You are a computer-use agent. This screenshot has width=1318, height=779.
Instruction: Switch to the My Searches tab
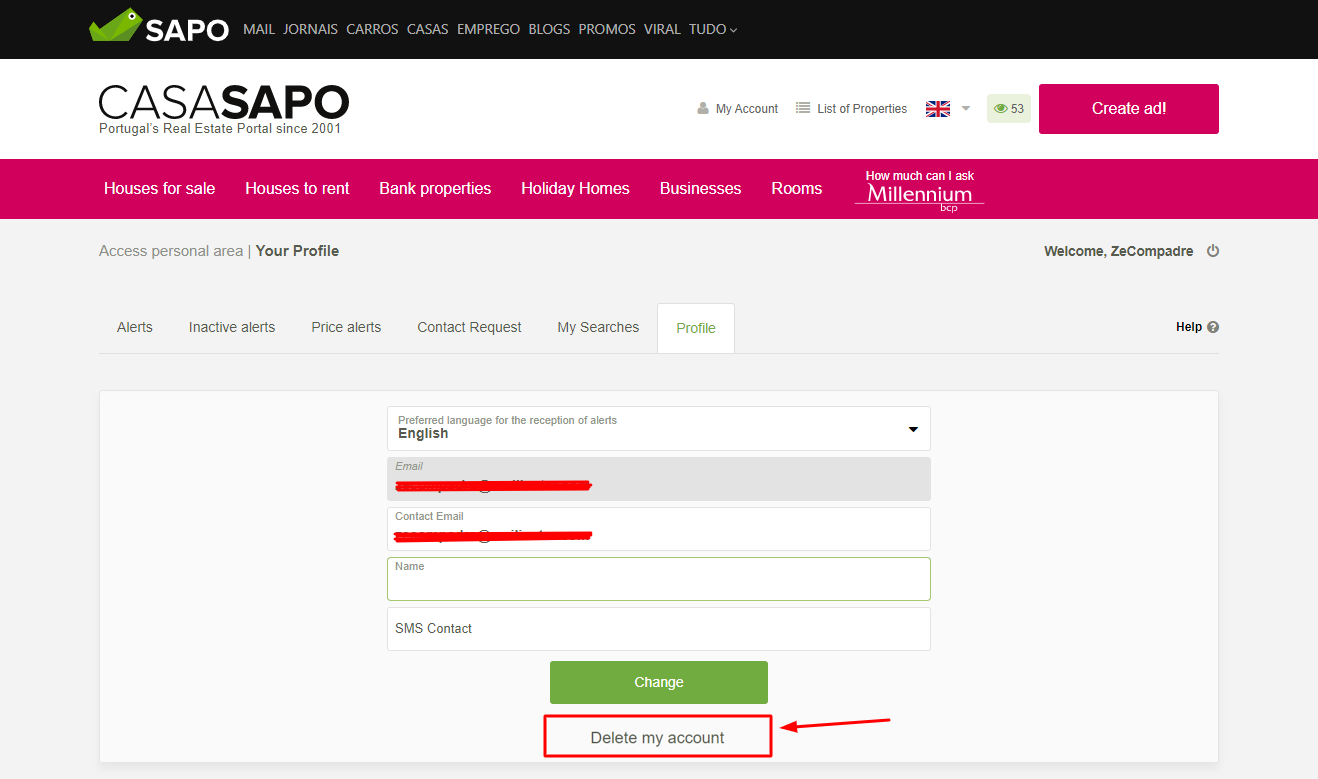click(598, 327)
